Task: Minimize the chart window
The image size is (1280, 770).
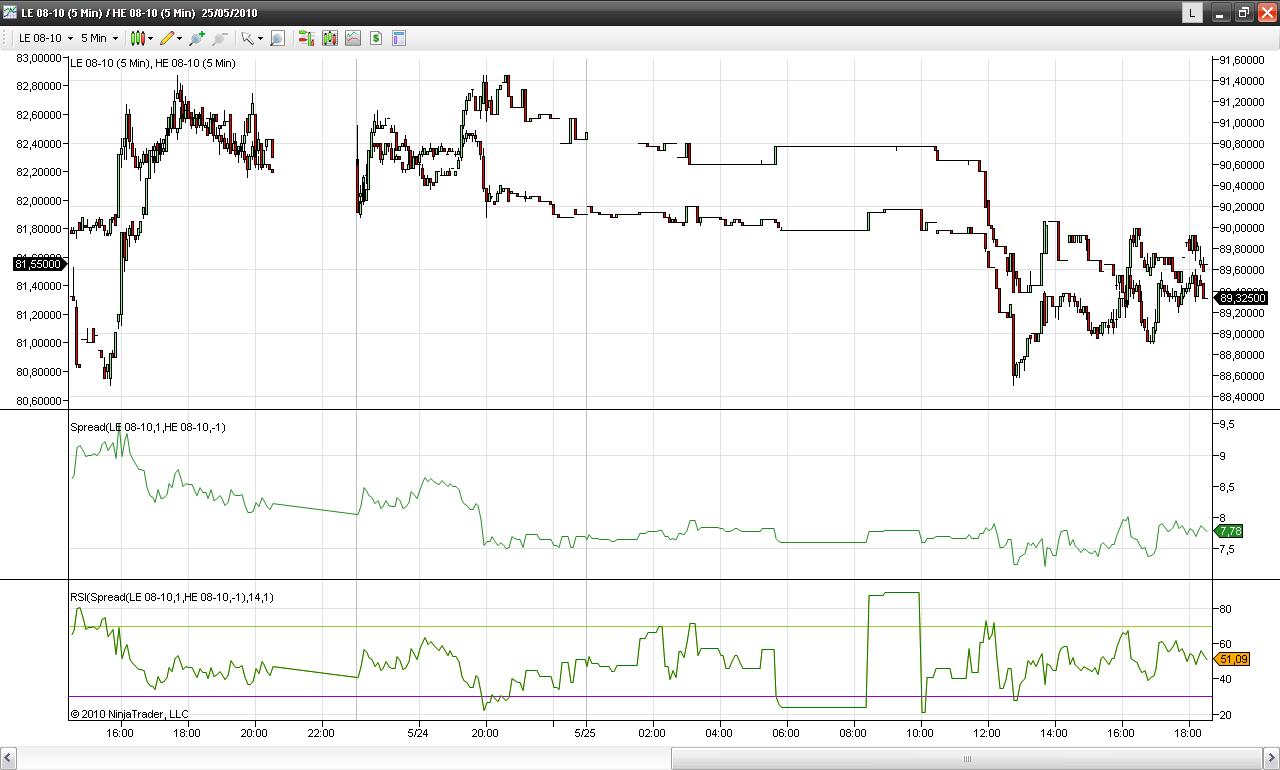Action: (1220, 12)
